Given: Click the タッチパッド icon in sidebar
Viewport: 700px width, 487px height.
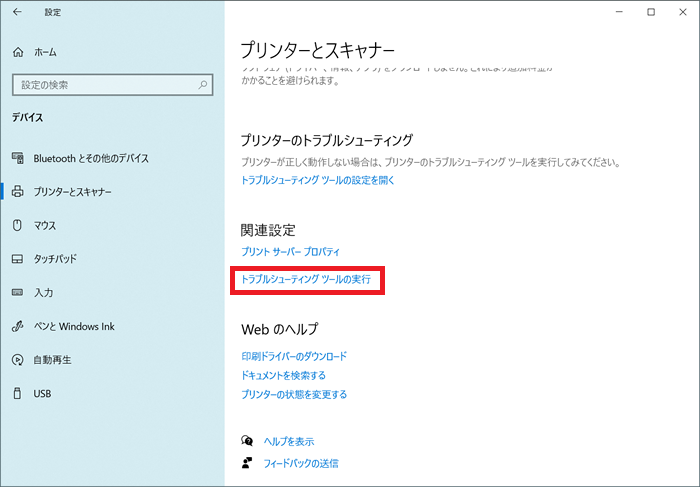Looking at the screenshot, I should (18, 259).
